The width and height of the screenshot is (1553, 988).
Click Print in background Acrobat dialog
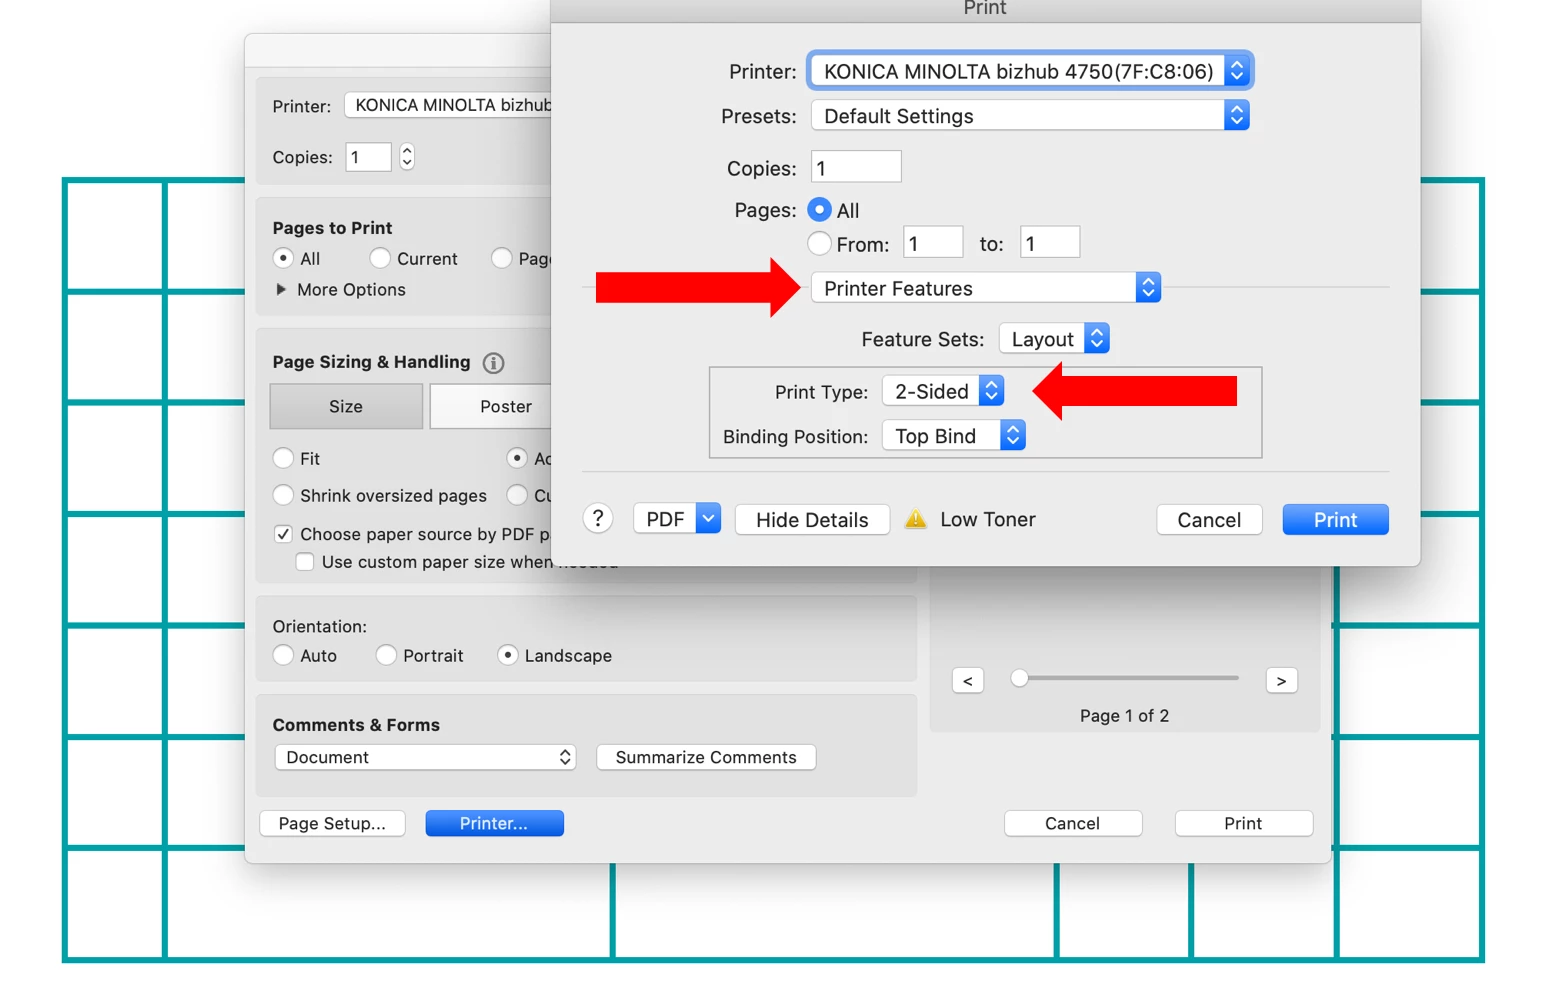1243,823
